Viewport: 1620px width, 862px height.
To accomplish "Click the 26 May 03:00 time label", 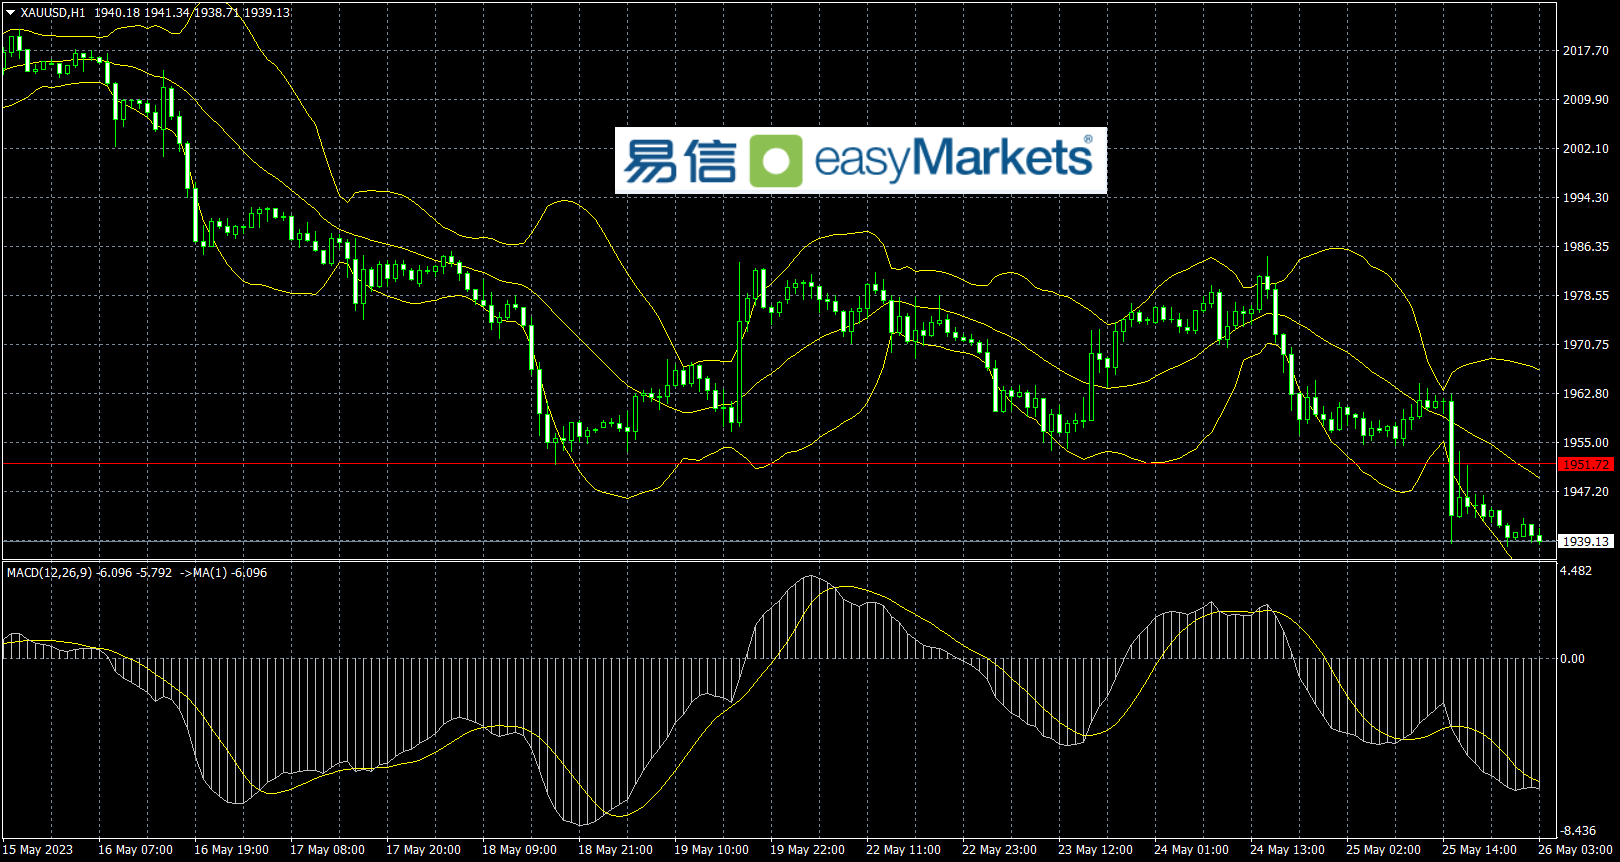I will [1575, 850].
